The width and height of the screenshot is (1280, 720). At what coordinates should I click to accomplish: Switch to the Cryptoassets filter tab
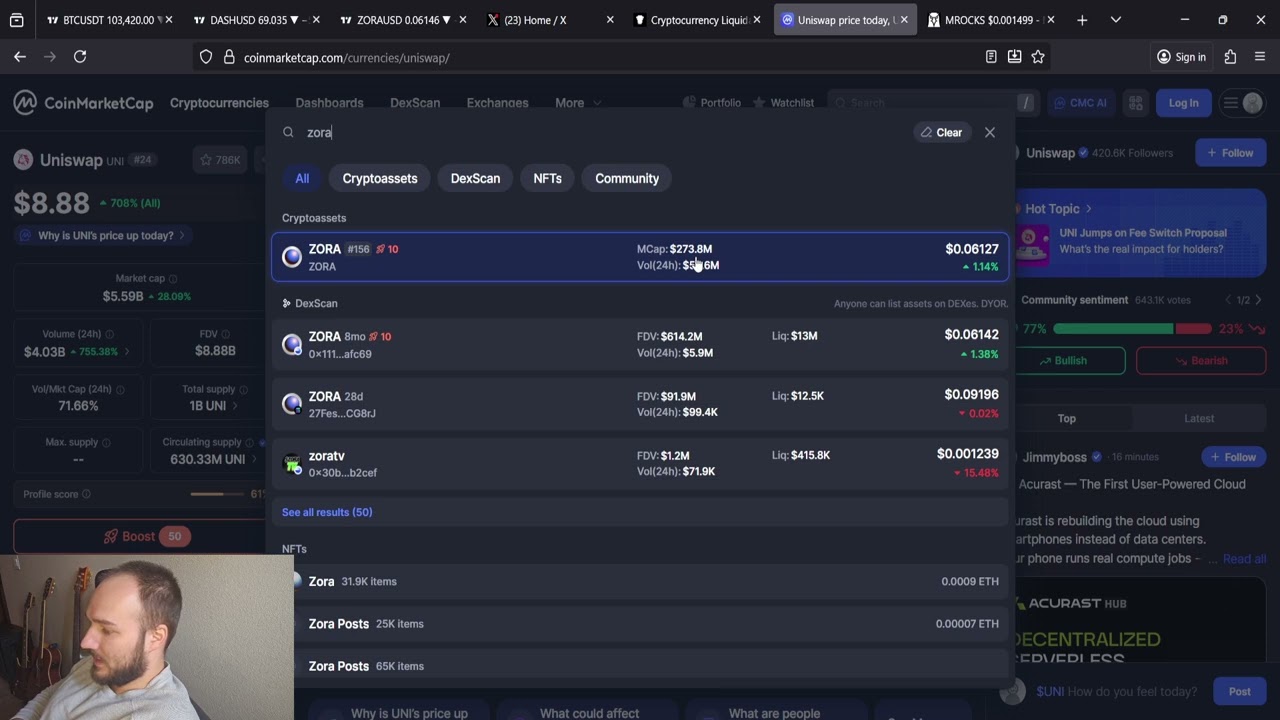380,178
